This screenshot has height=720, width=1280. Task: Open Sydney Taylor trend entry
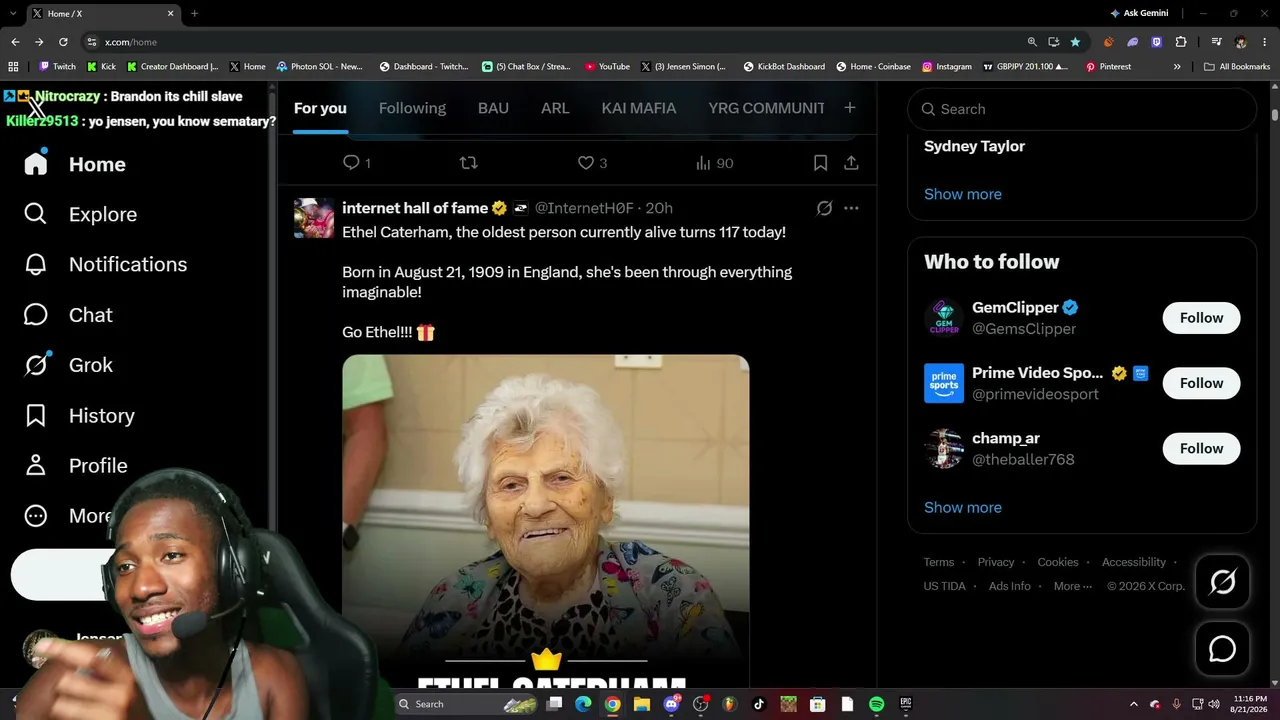974,146
